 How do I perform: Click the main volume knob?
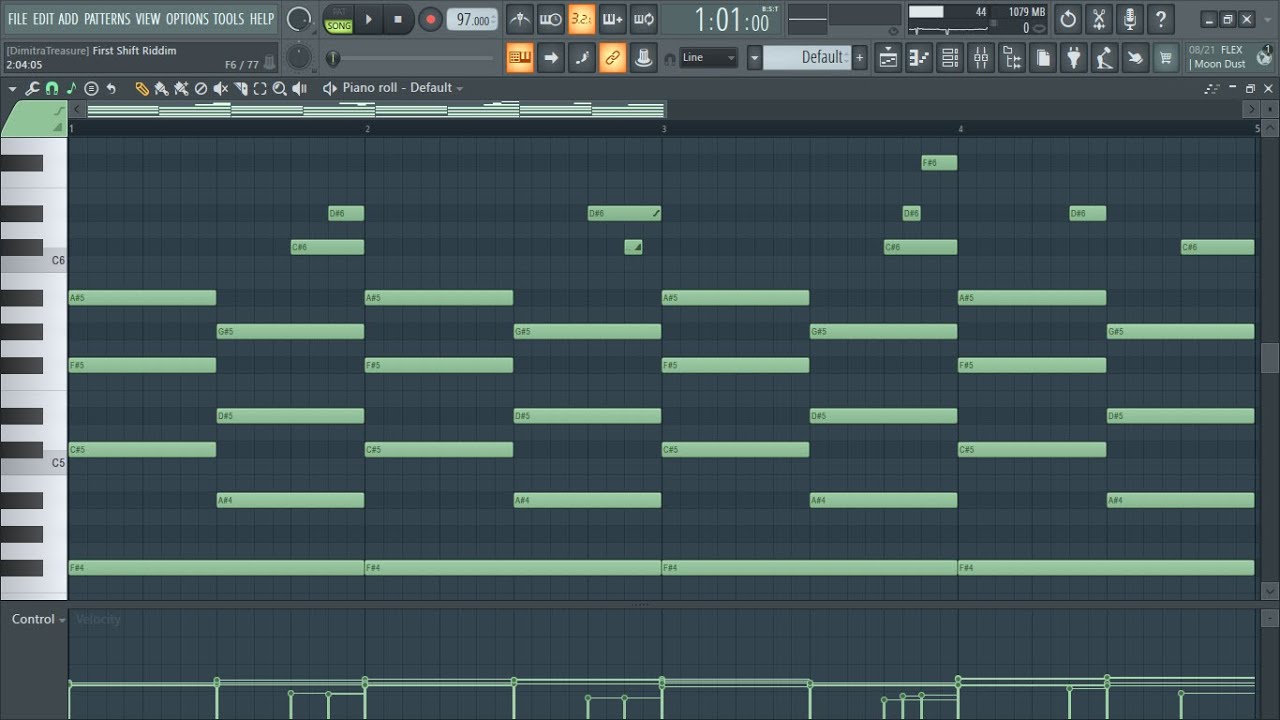[299, 19]
